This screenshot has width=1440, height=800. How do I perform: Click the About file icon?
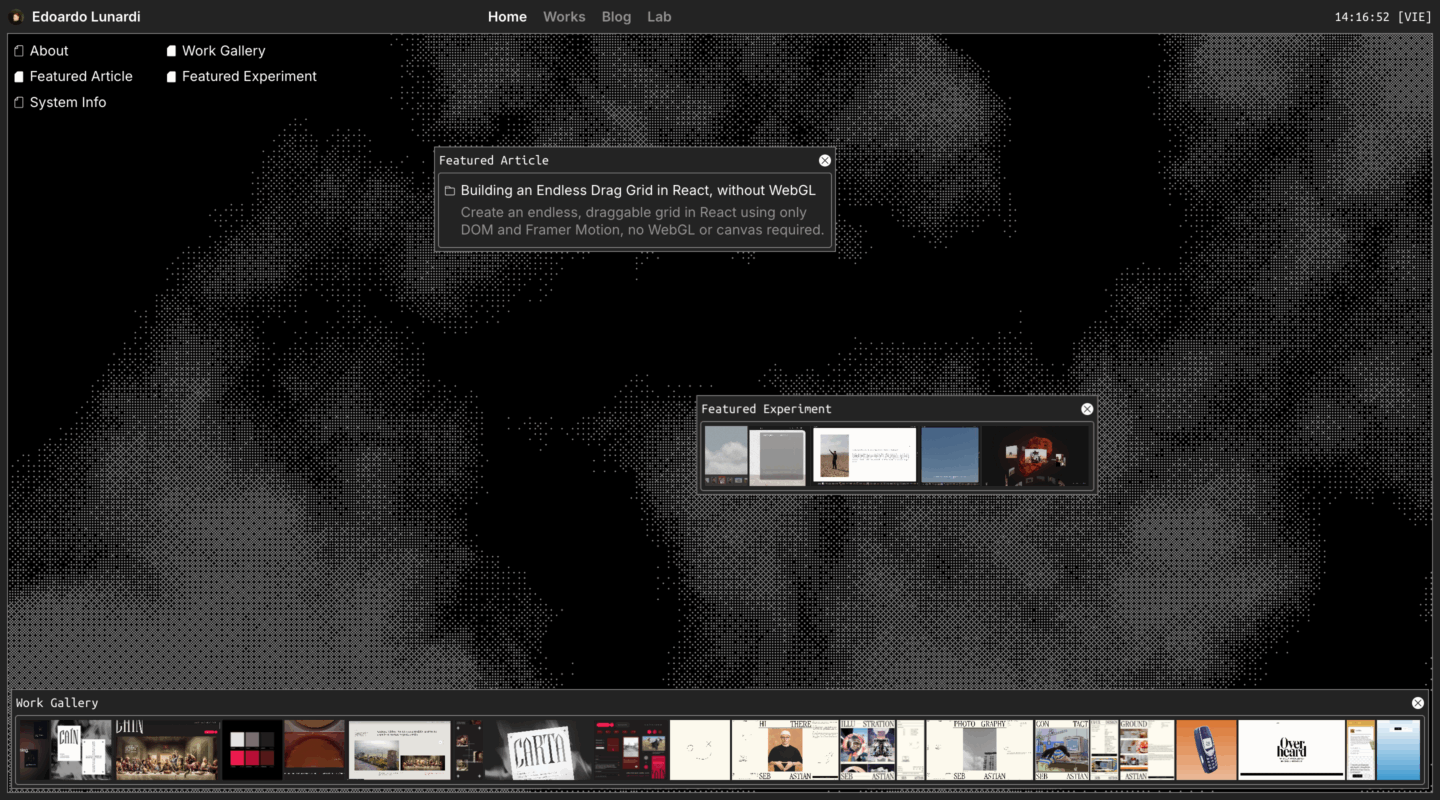[19, 51]
